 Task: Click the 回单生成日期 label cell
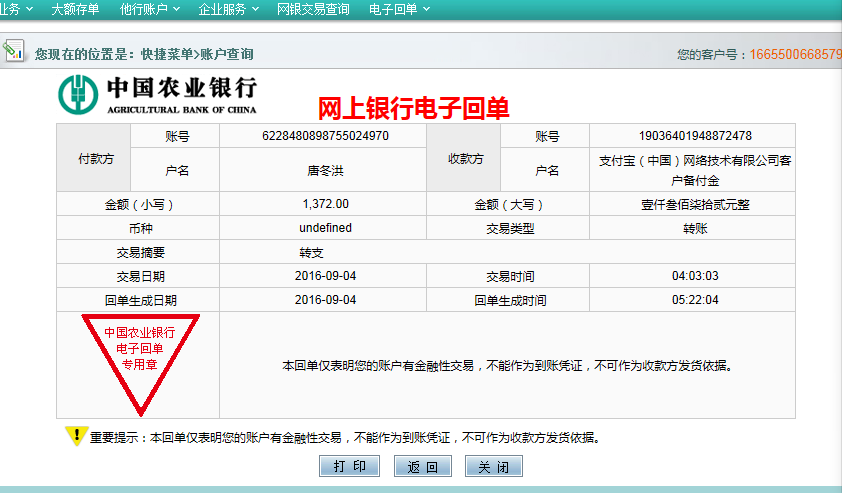[138, 300]
